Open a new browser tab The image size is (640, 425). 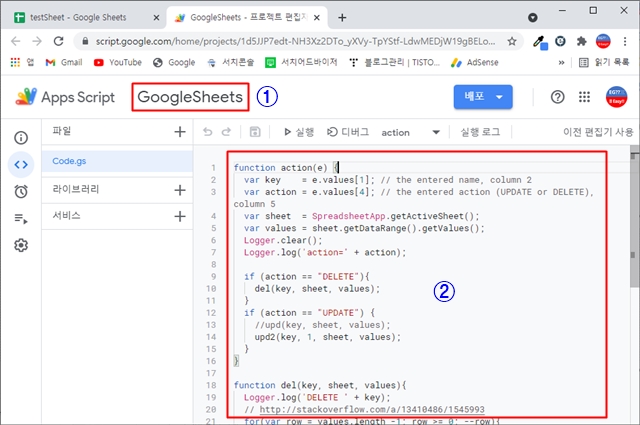click(x=342, y=18)
